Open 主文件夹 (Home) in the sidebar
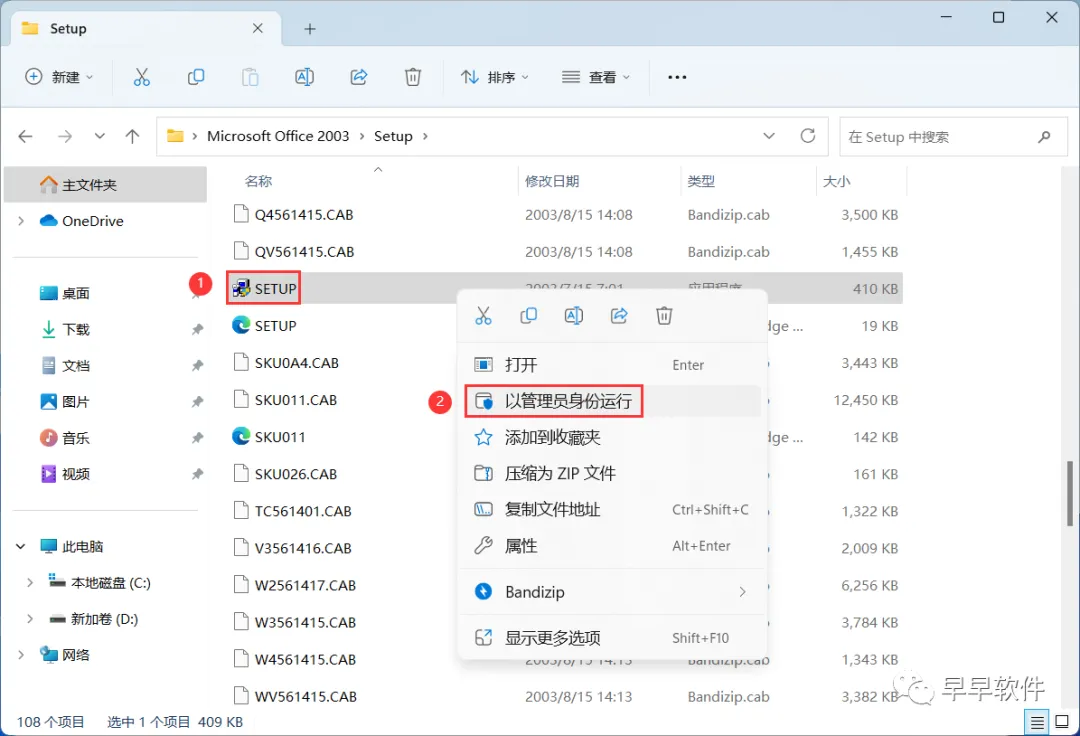This screenshot has width=1080, height=736. coord(105,185)
